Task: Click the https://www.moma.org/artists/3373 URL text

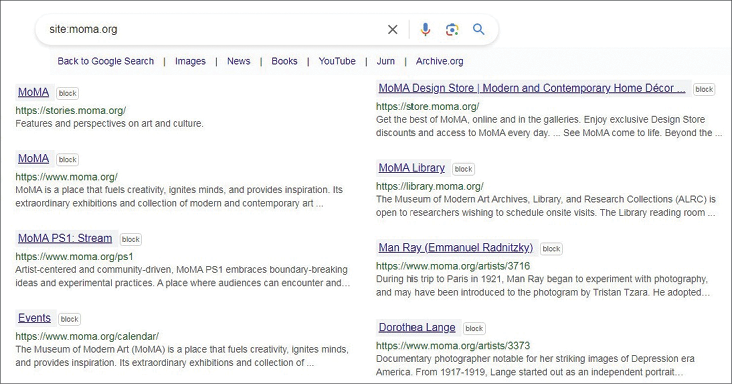Action: click(x=453, y=346)
